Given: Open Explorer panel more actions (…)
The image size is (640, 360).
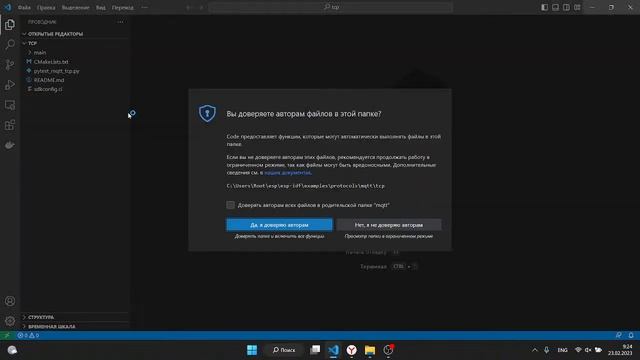Looking at the screenshot, I should (120, 22).
